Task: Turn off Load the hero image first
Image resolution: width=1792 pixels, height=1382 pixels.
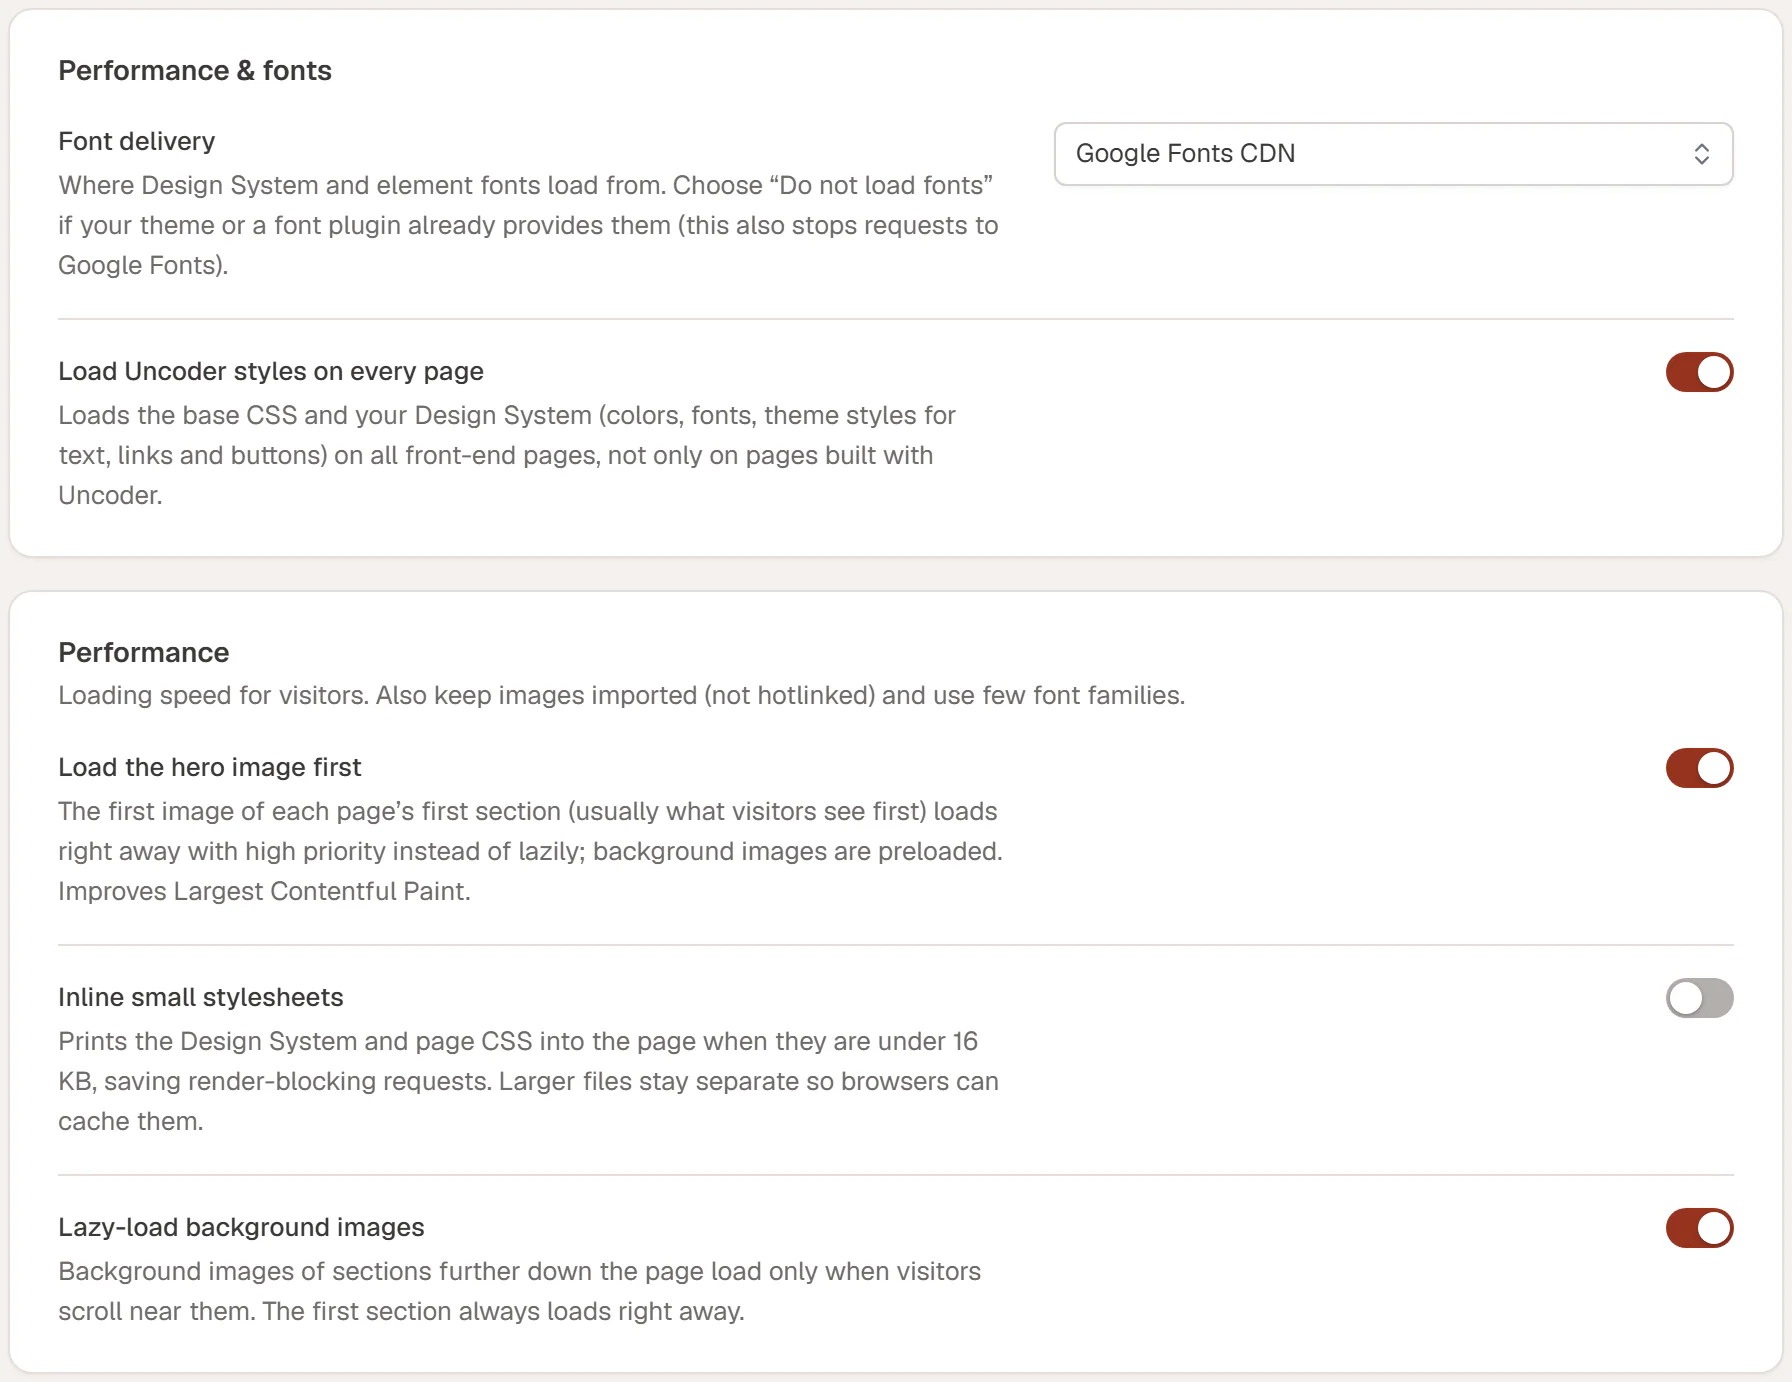Action: pyautogui.click(x=1699, y=768)
